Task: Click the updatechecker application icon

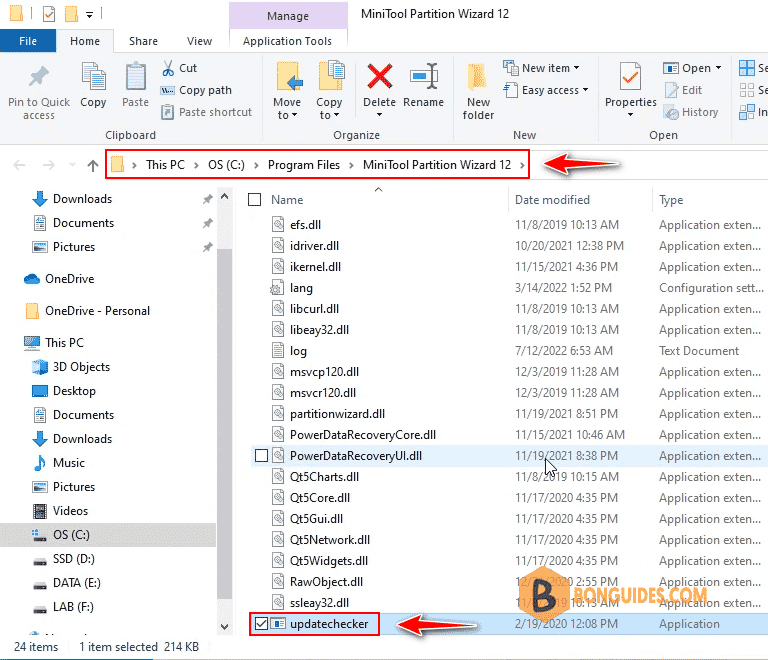Action: (278, 624)
